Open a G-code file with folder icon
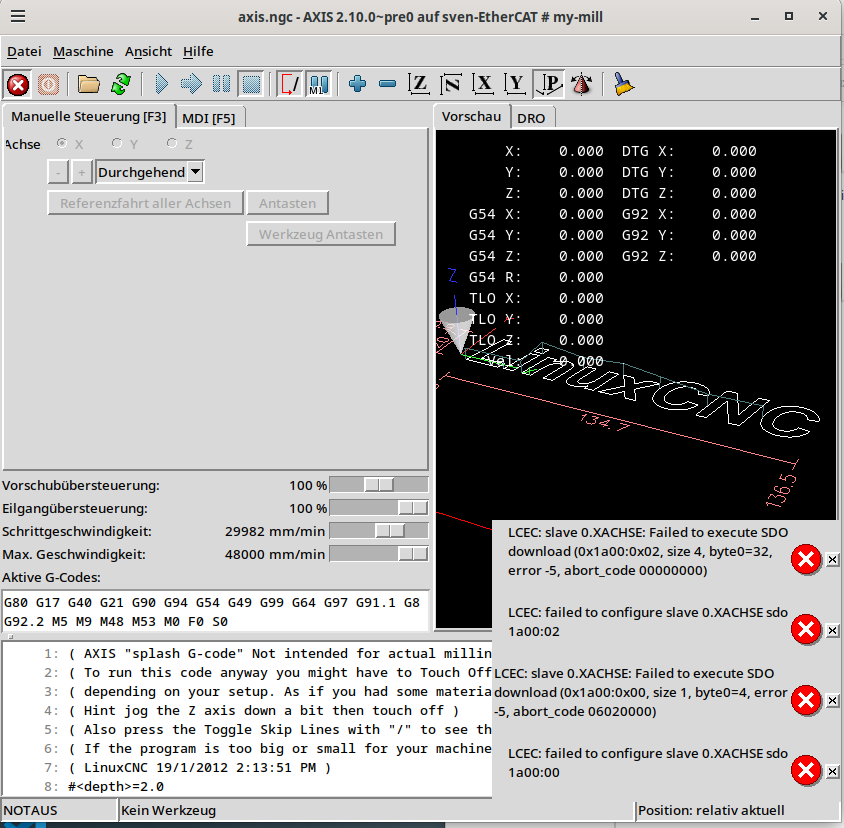The height and width of the screenshot is (828, 844). coord(88,85)
